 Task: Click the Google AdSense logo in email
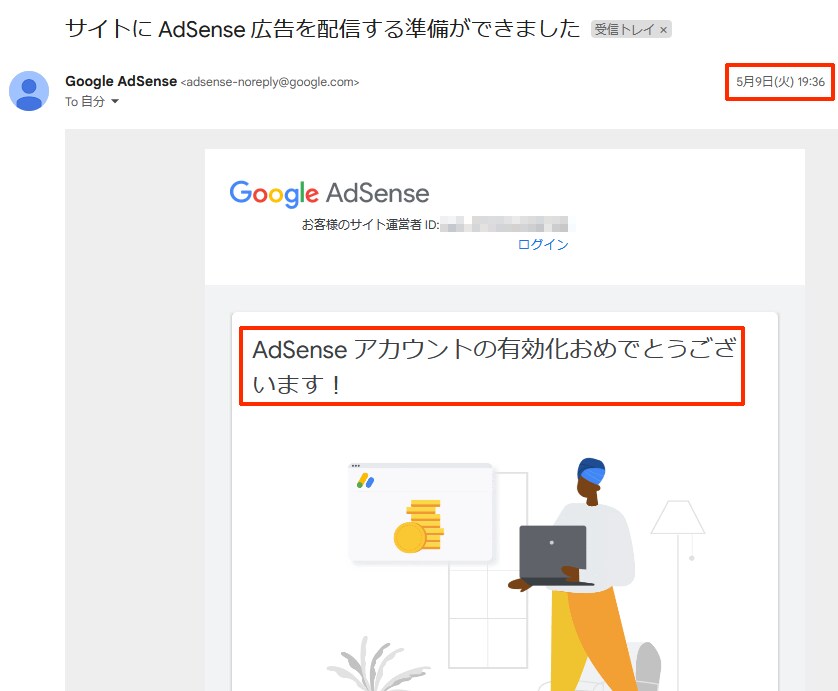click(x=329, y=193)
